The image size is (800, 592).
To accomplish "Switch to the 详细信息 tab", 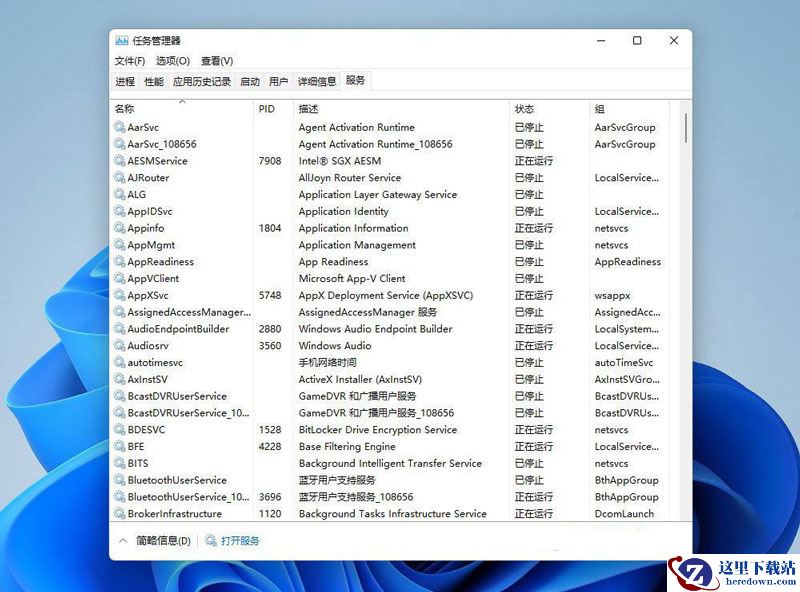I will tap(317, 82).
